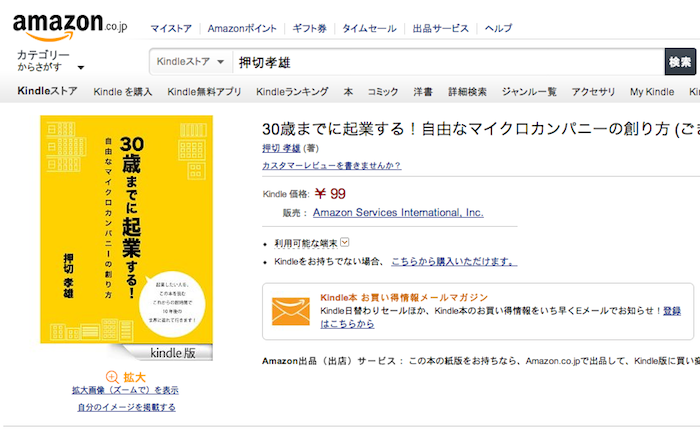
Task: Select My Kindle in nav bar
Action: (652, 92)
